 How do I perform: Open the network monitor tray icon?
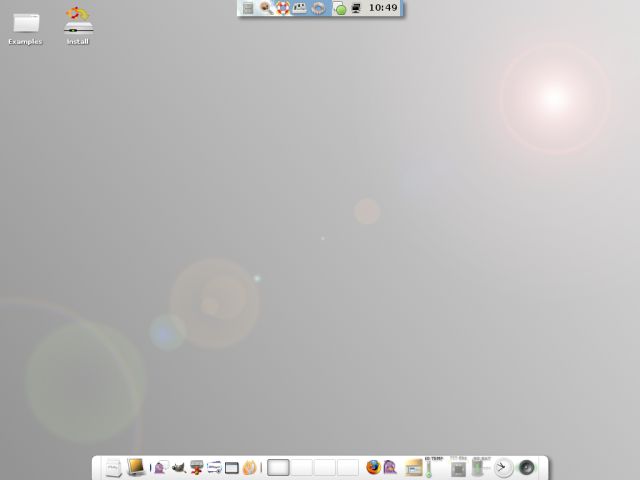[x=356, y=8]
